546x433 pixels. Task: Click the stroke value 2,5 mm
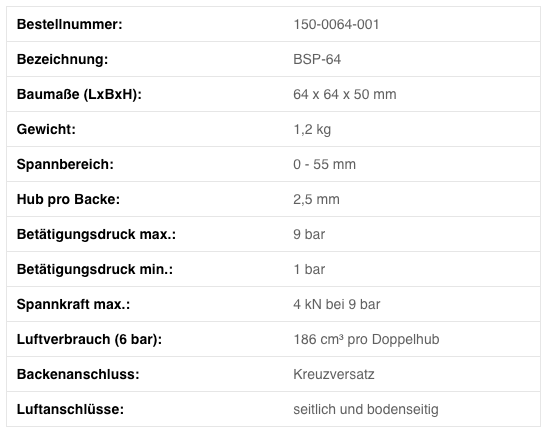click(x=316, y=200)
